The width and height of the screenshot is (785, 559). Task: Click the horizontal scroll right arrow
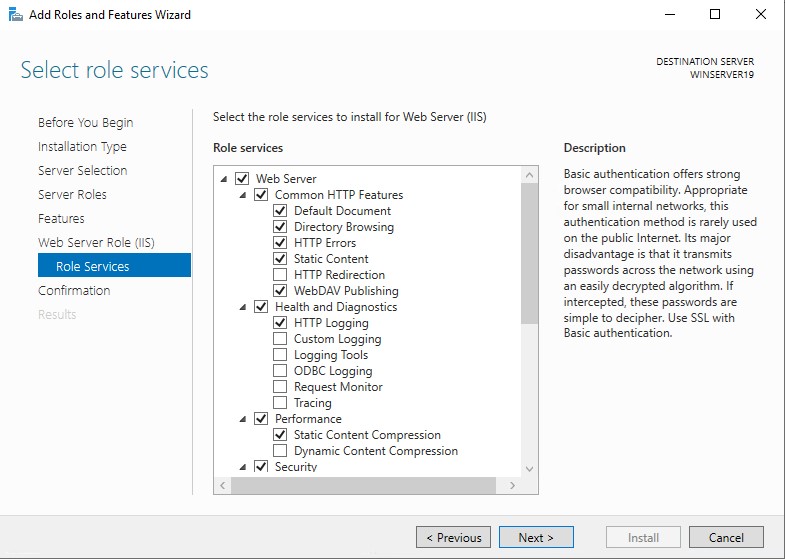[x=512, y=485]
